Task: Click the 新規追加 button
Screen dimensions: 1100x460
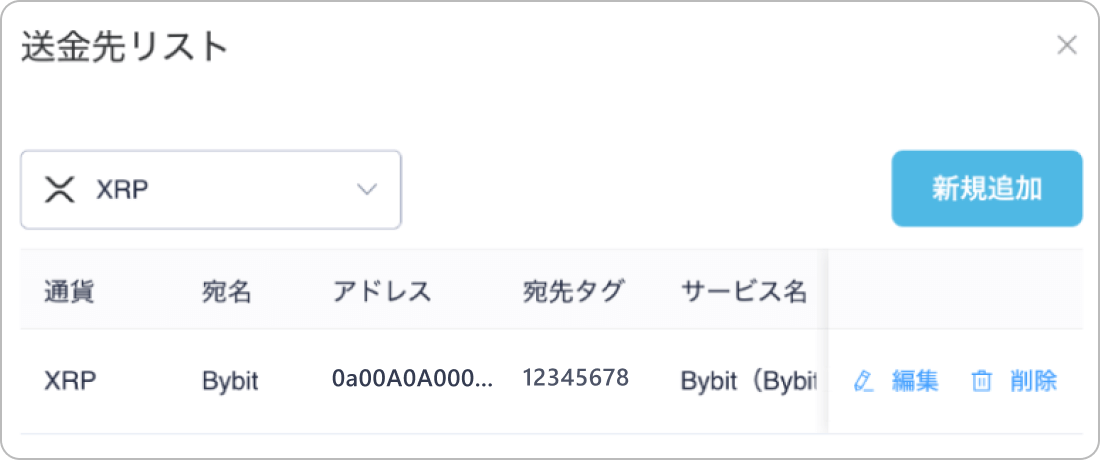Action: [x=987, y=189]
